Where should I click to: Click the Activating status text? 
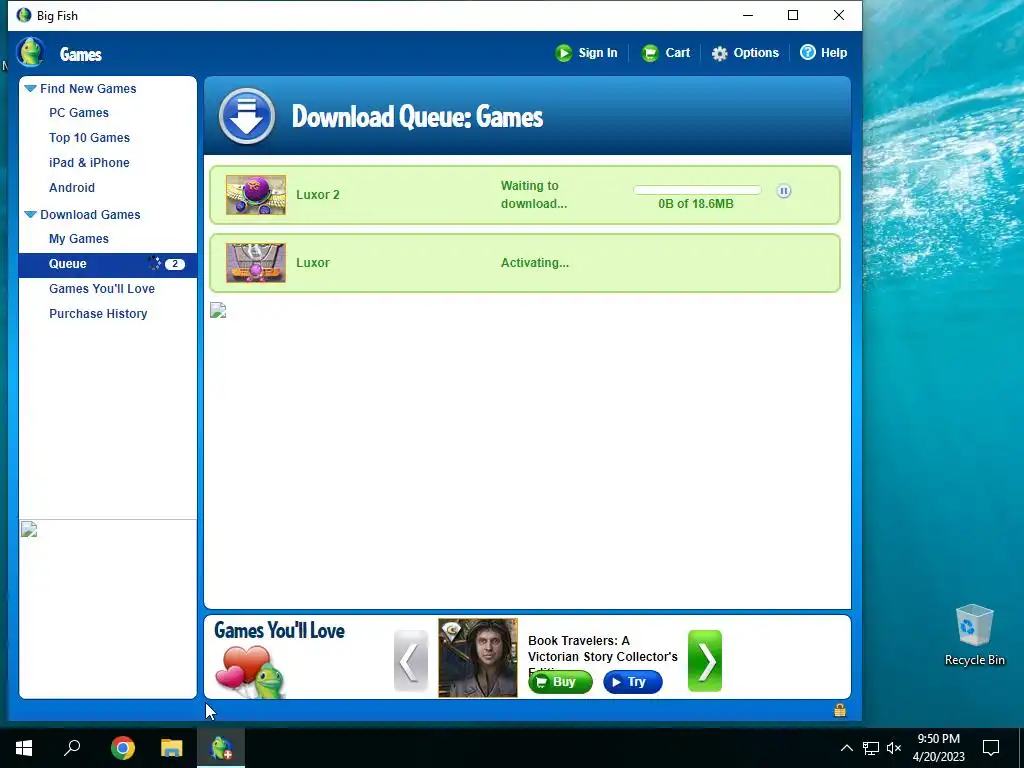point(534,263)
